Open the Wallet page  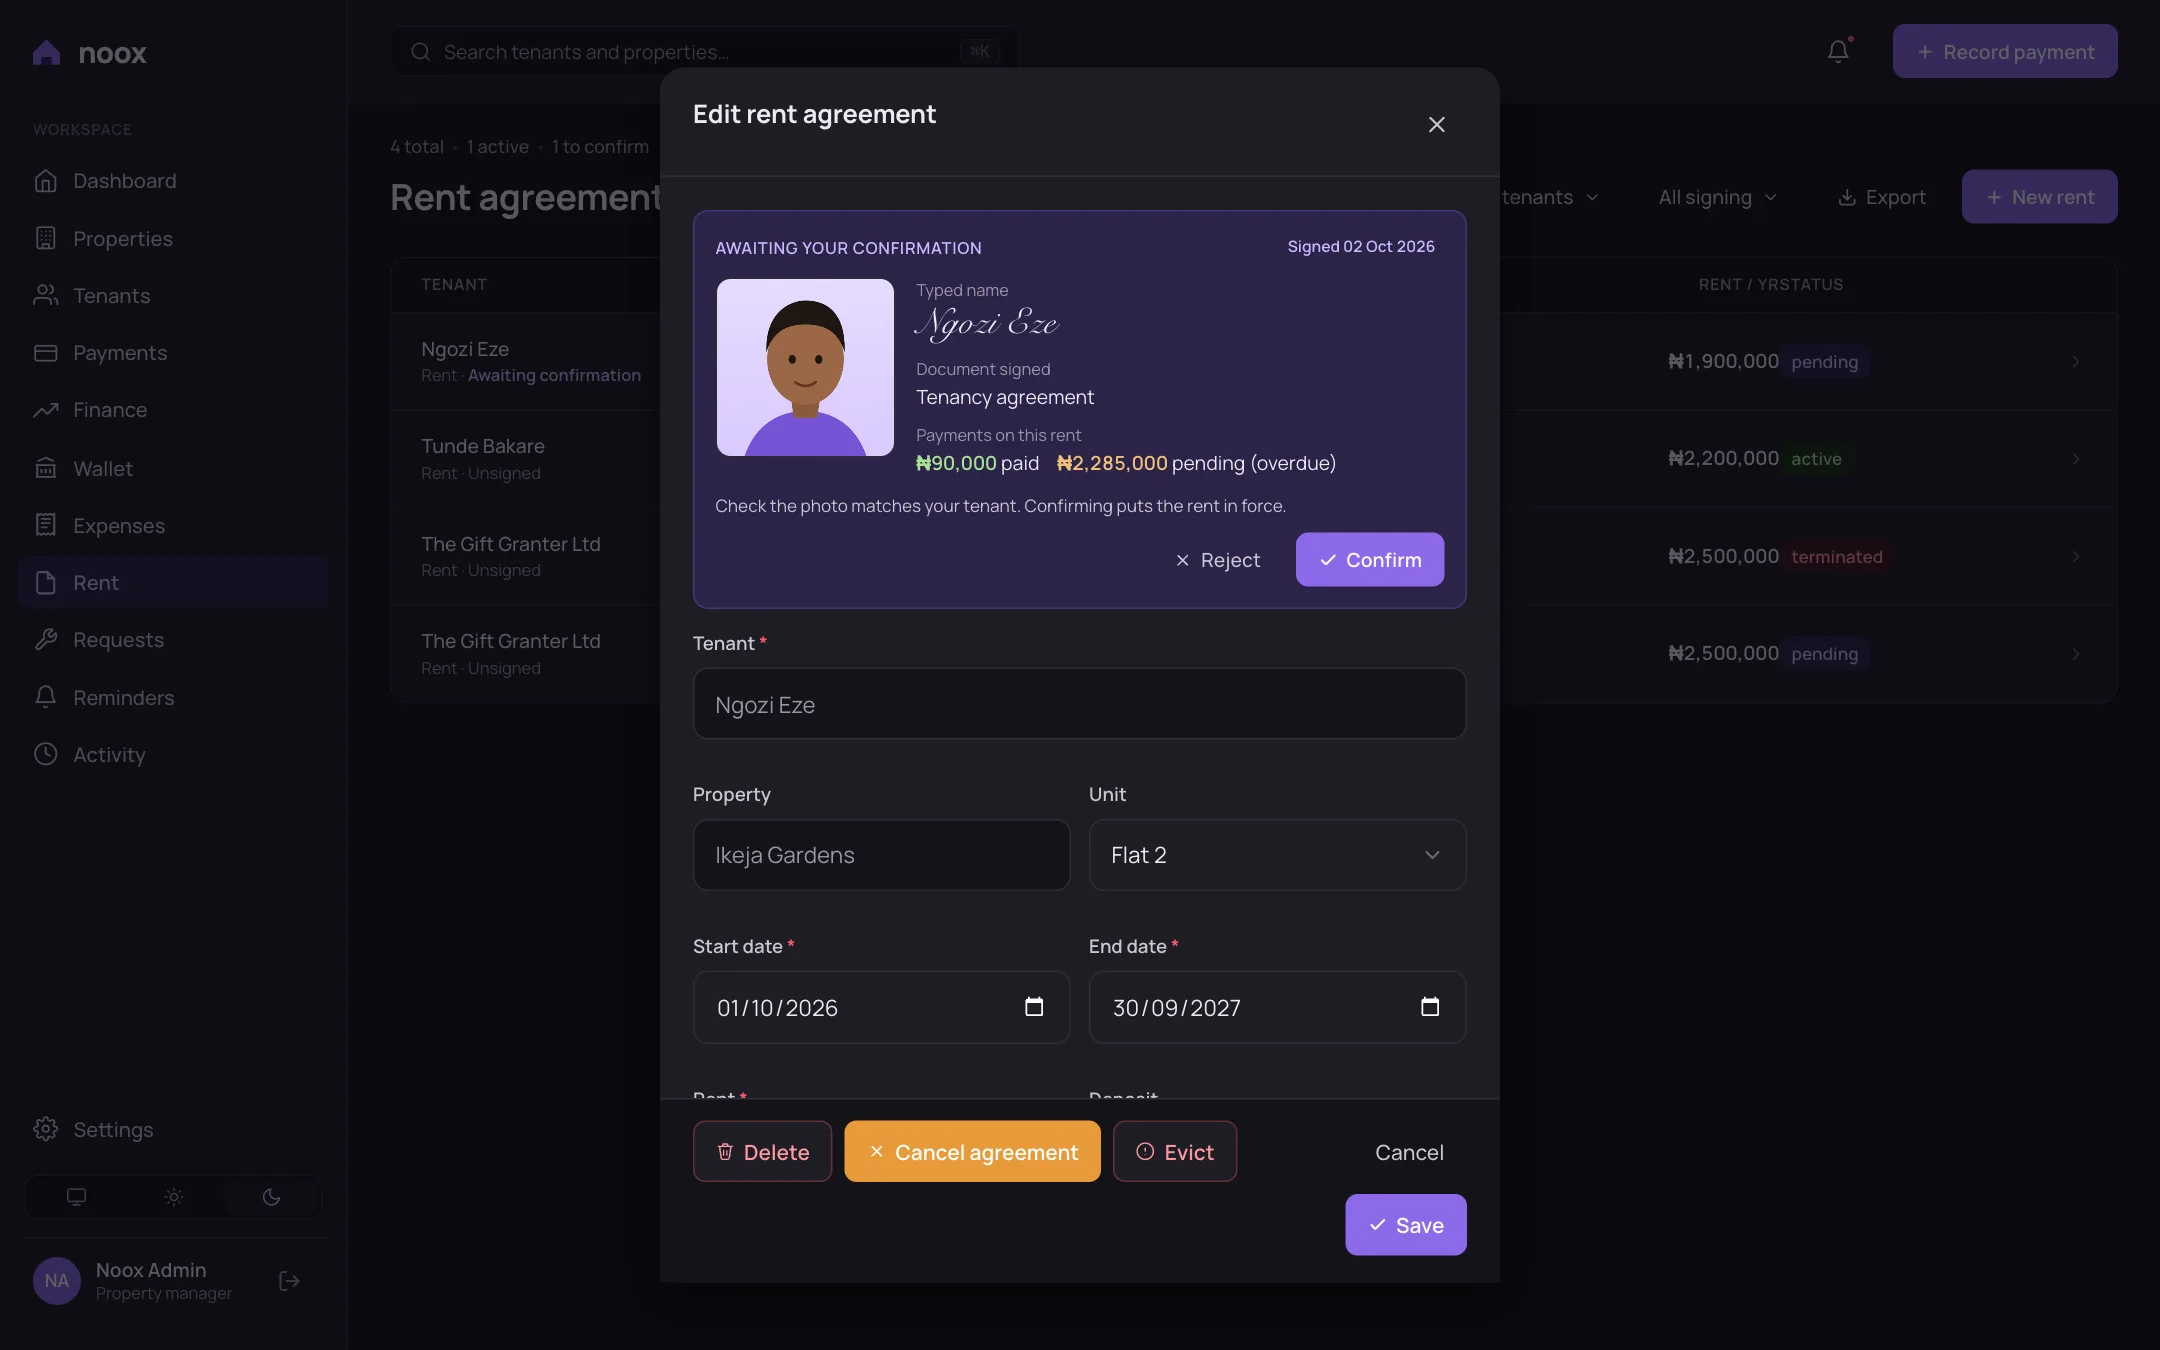(x=173, y=468)
